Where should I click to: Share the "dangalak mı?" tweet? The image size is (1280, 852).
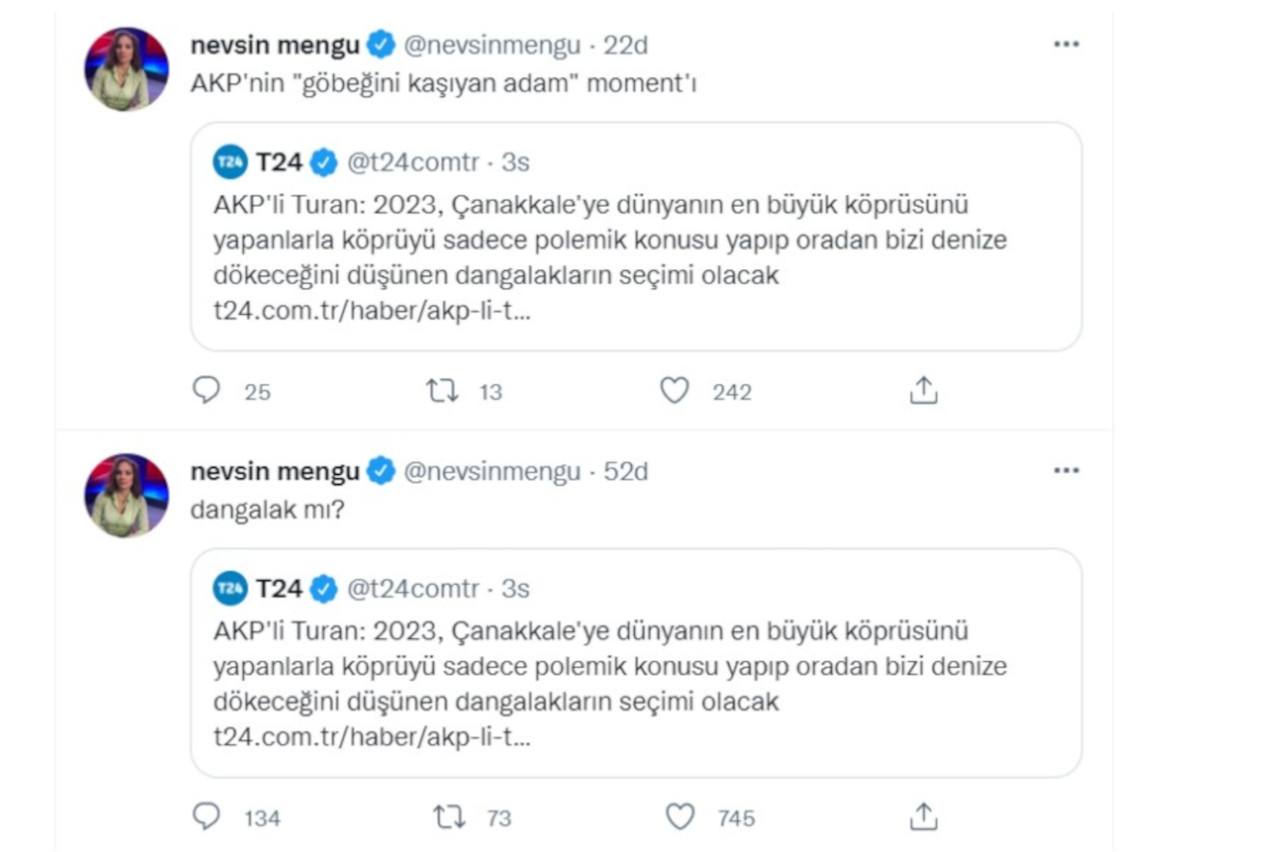pyautogui.click(x=923, y=817)
